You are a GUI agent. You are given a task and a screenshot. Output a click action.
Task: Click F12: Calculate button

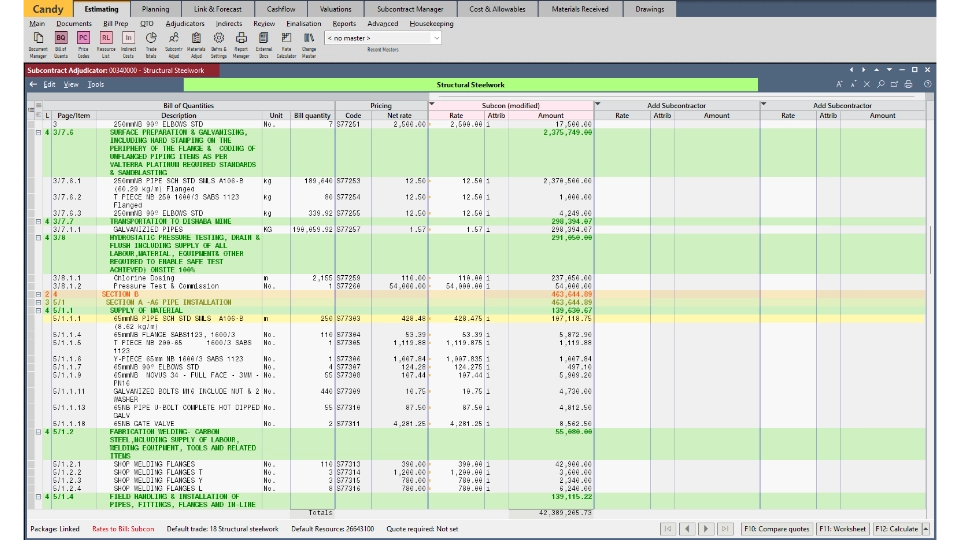pyautogui.click(x=896, y=529)
